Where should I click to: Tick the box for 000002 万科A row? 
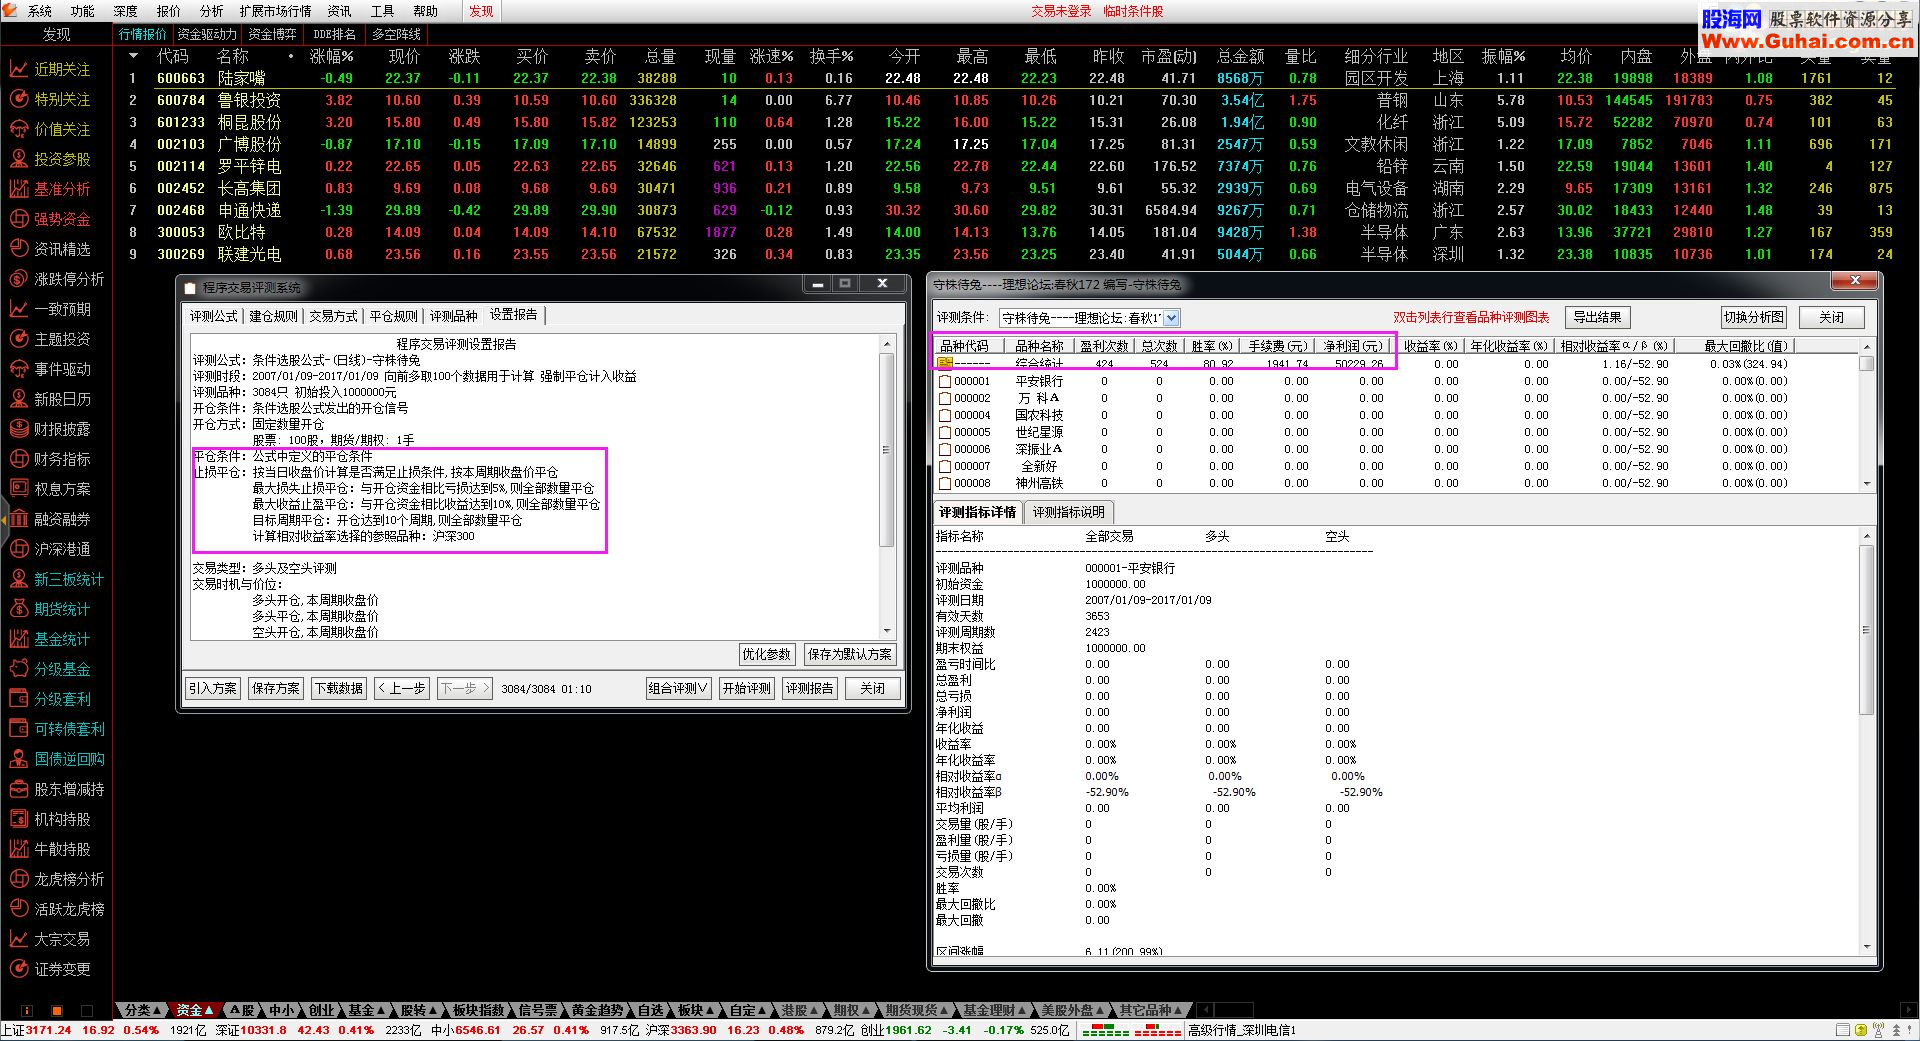(945, 398)
